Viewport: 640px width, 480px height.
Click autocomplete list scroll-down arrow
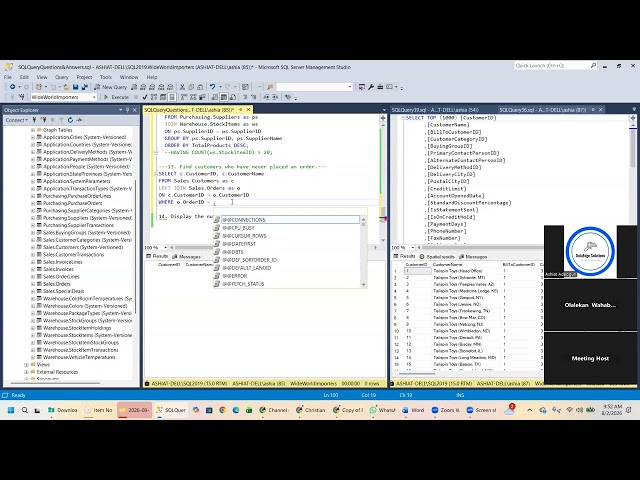[x=363, y=284]
